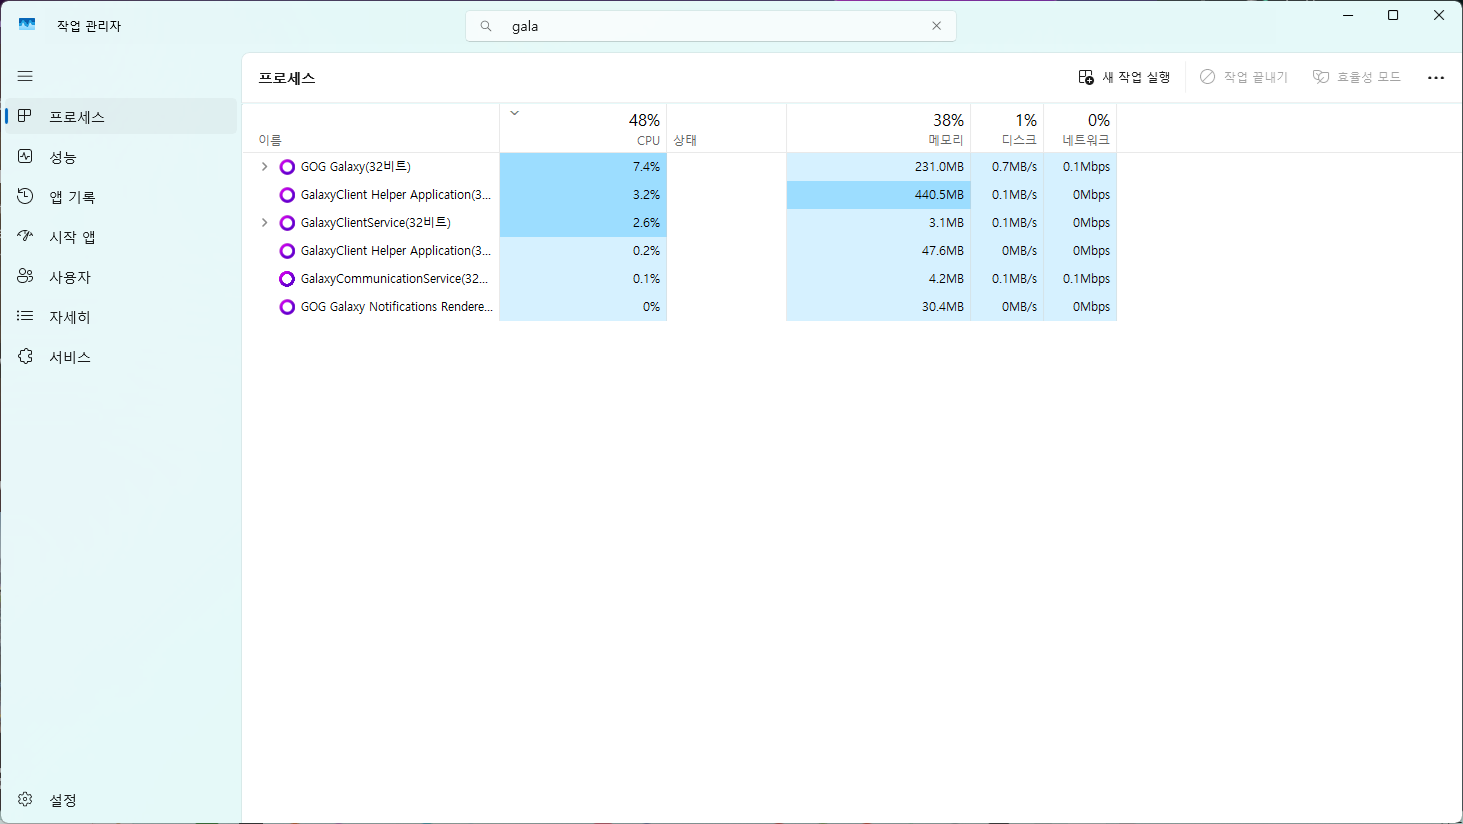Click the GalaxyCommunicationService process icon
1463x824 pixels.
tap(287, 279)
